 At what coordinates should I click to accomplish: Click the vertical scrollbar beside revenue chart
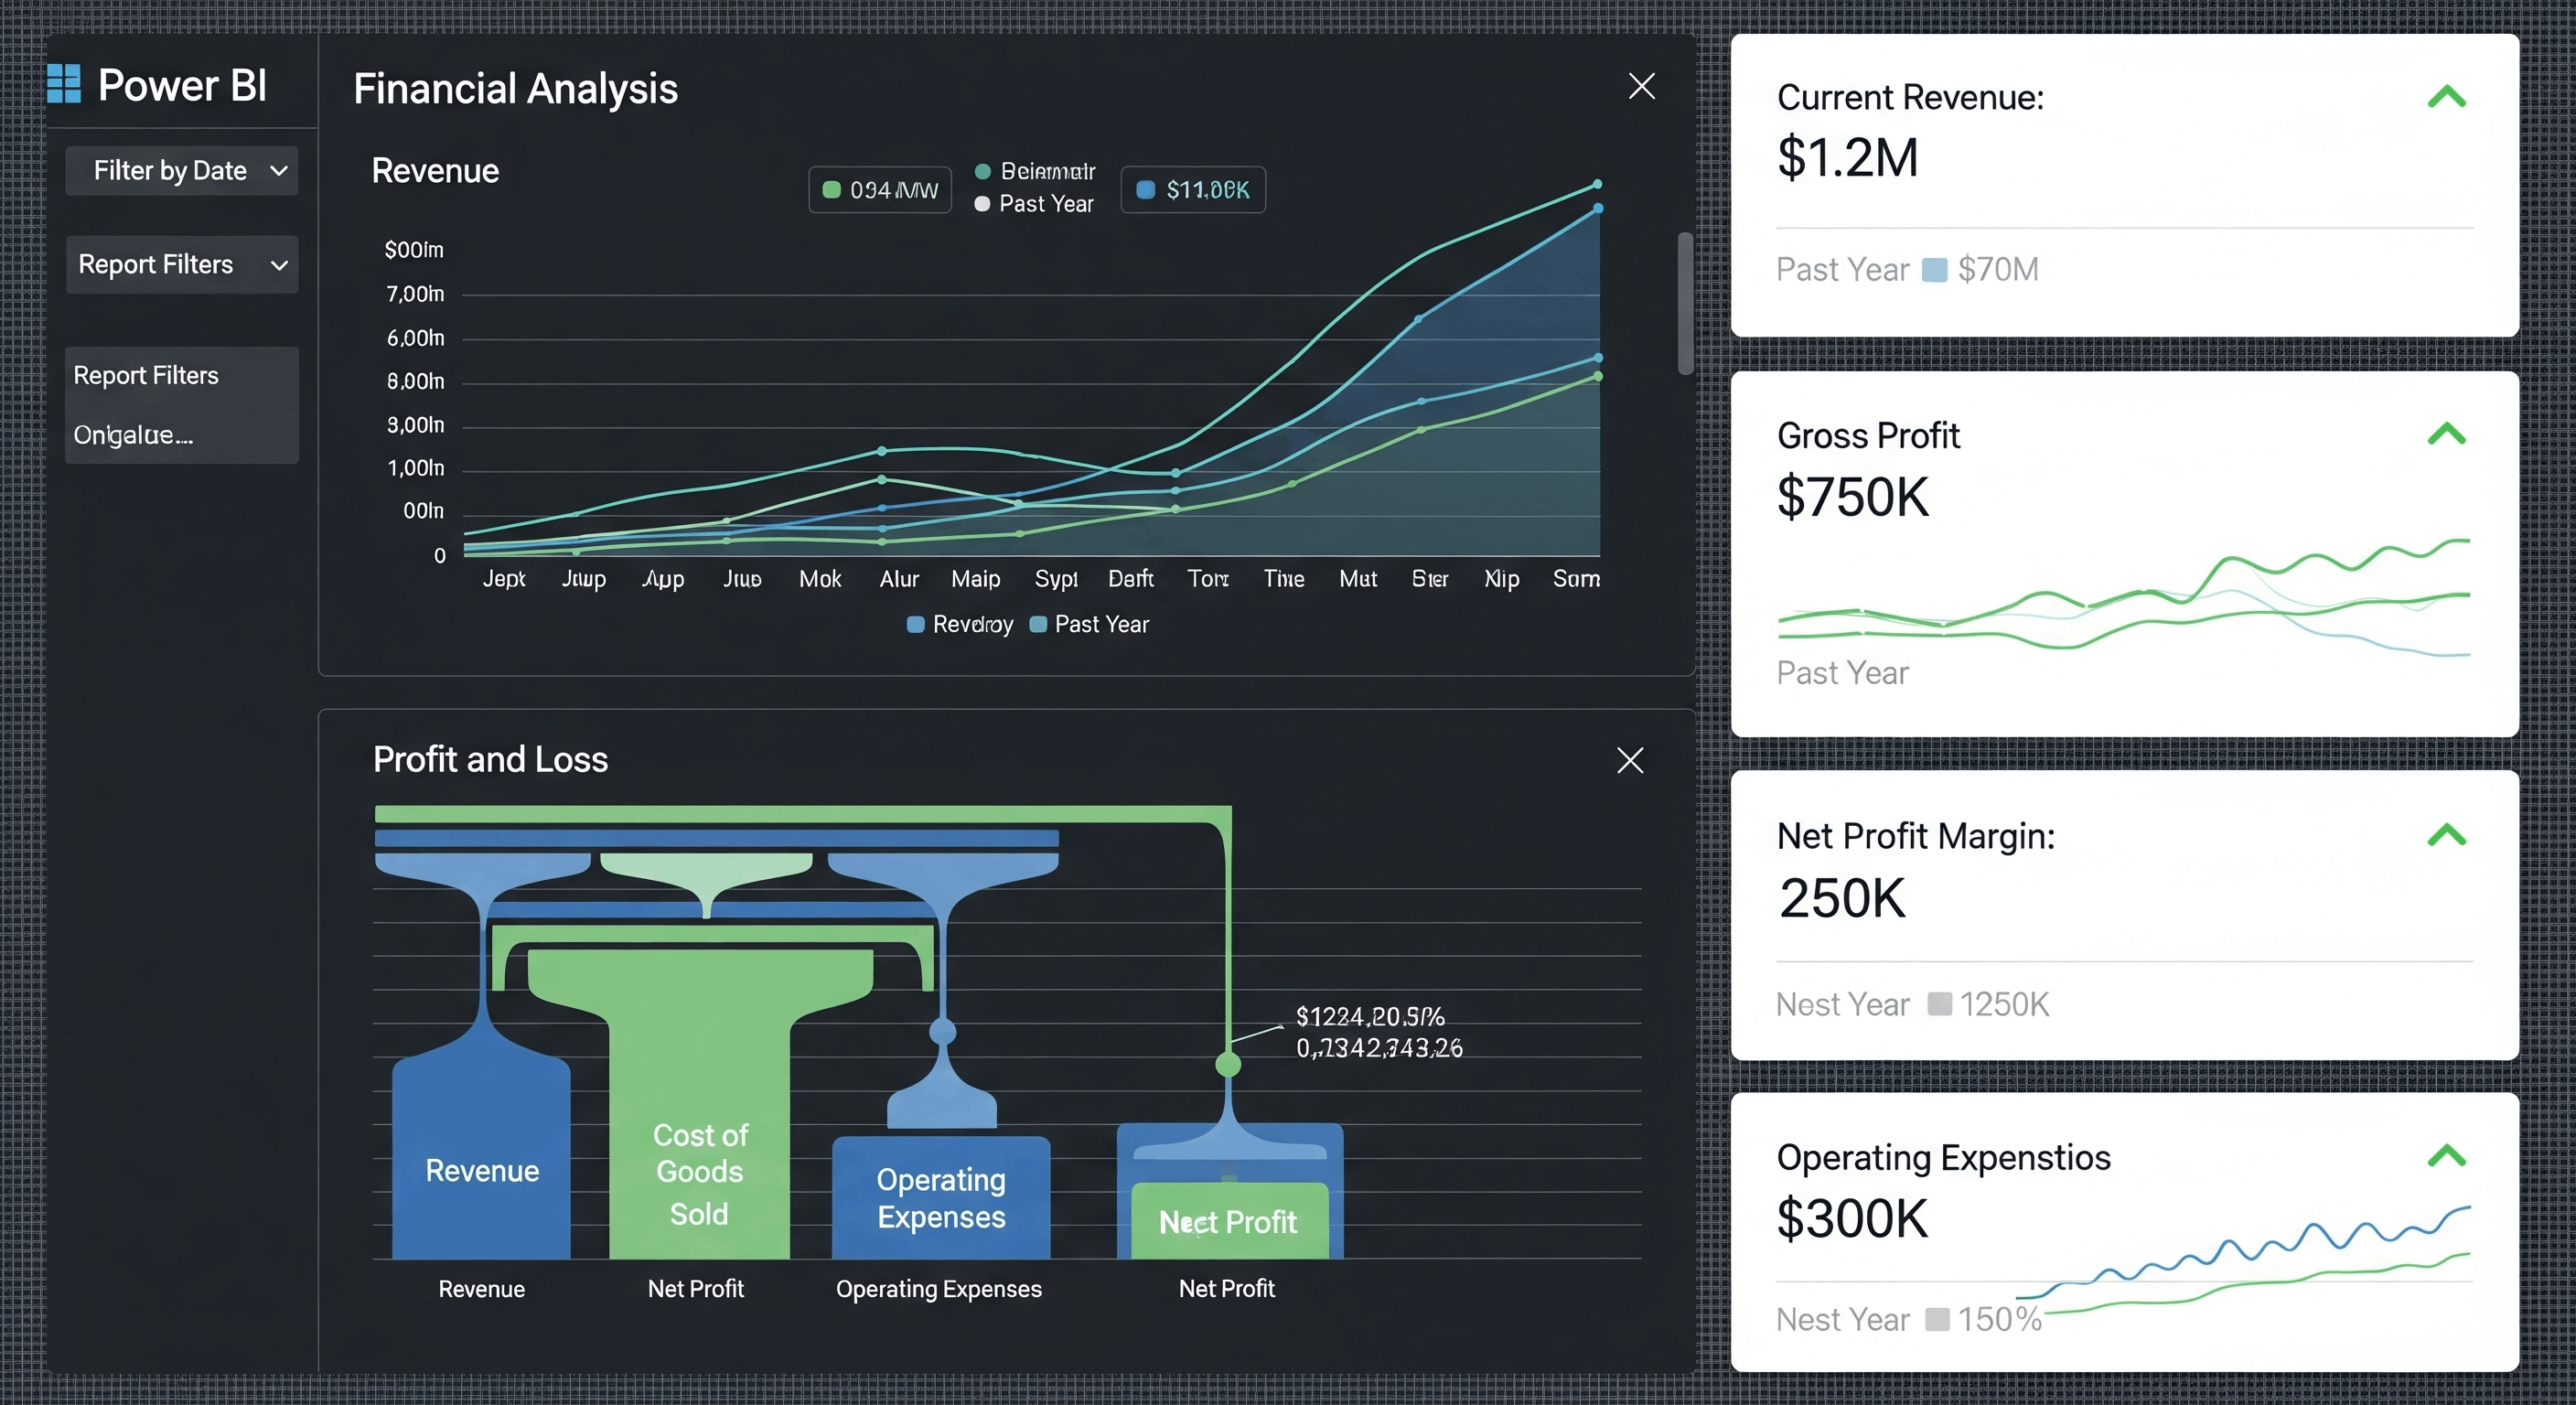tap(1685, 303)
